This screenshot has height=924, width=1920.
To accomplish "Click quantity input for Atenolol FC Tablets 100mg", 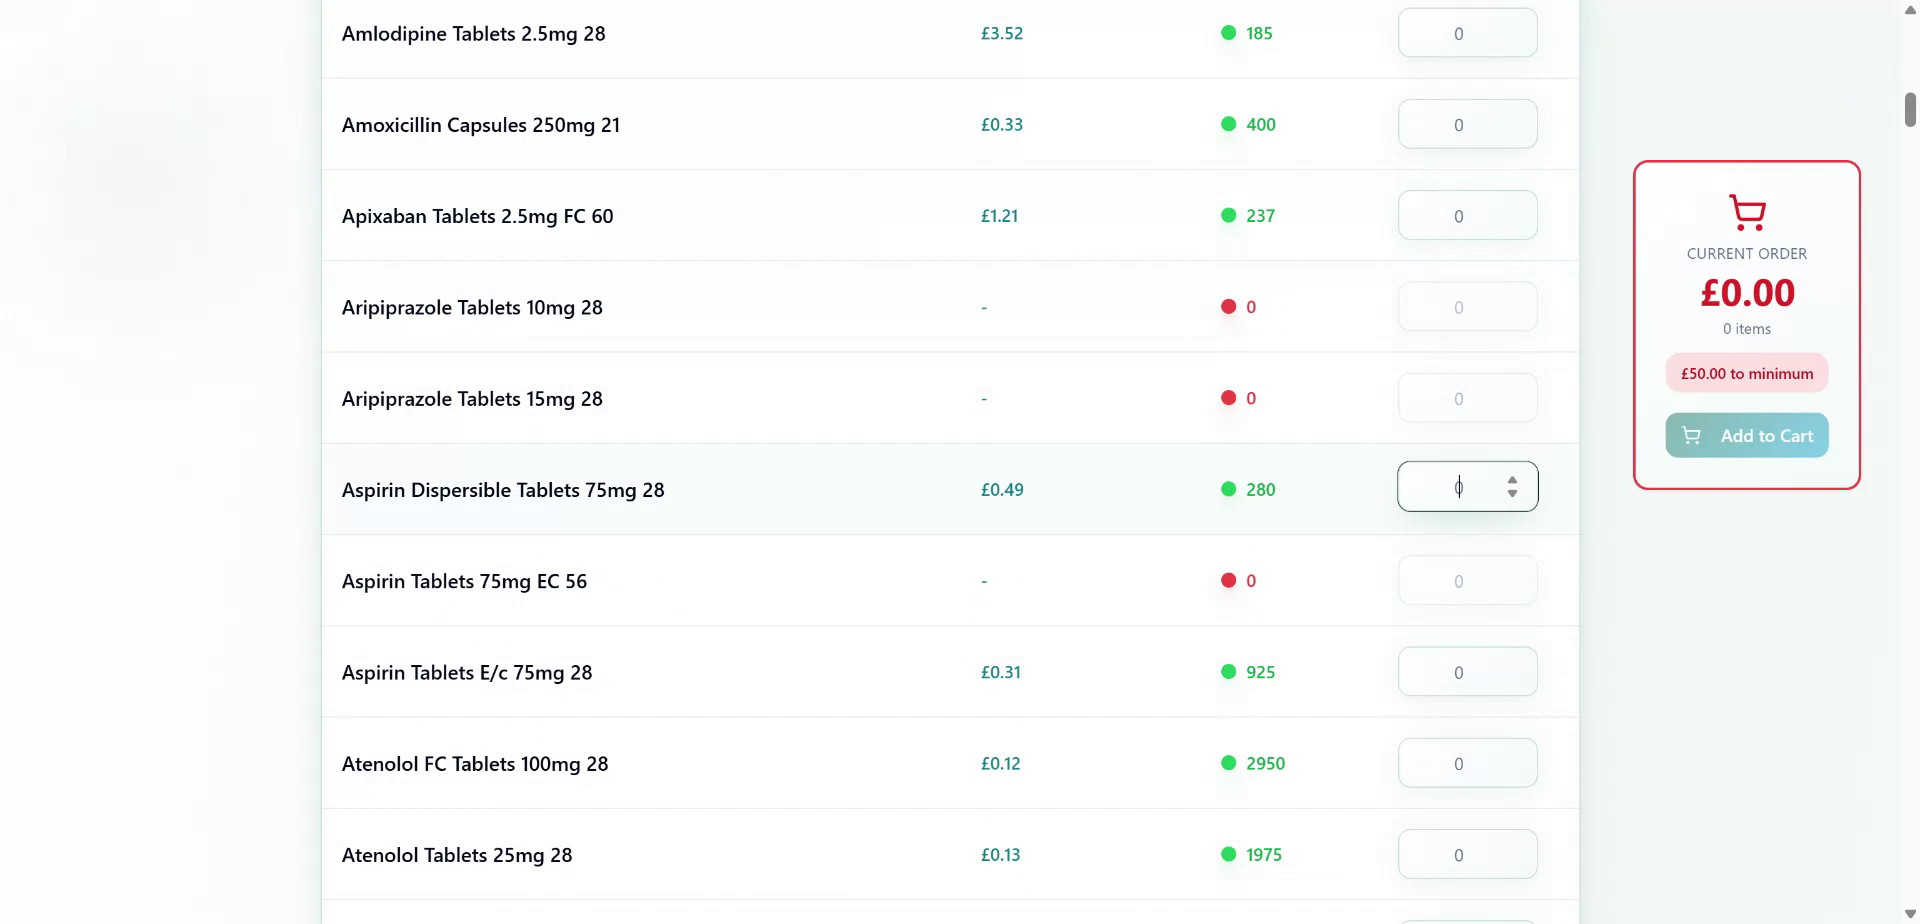I will [1467, 763].
